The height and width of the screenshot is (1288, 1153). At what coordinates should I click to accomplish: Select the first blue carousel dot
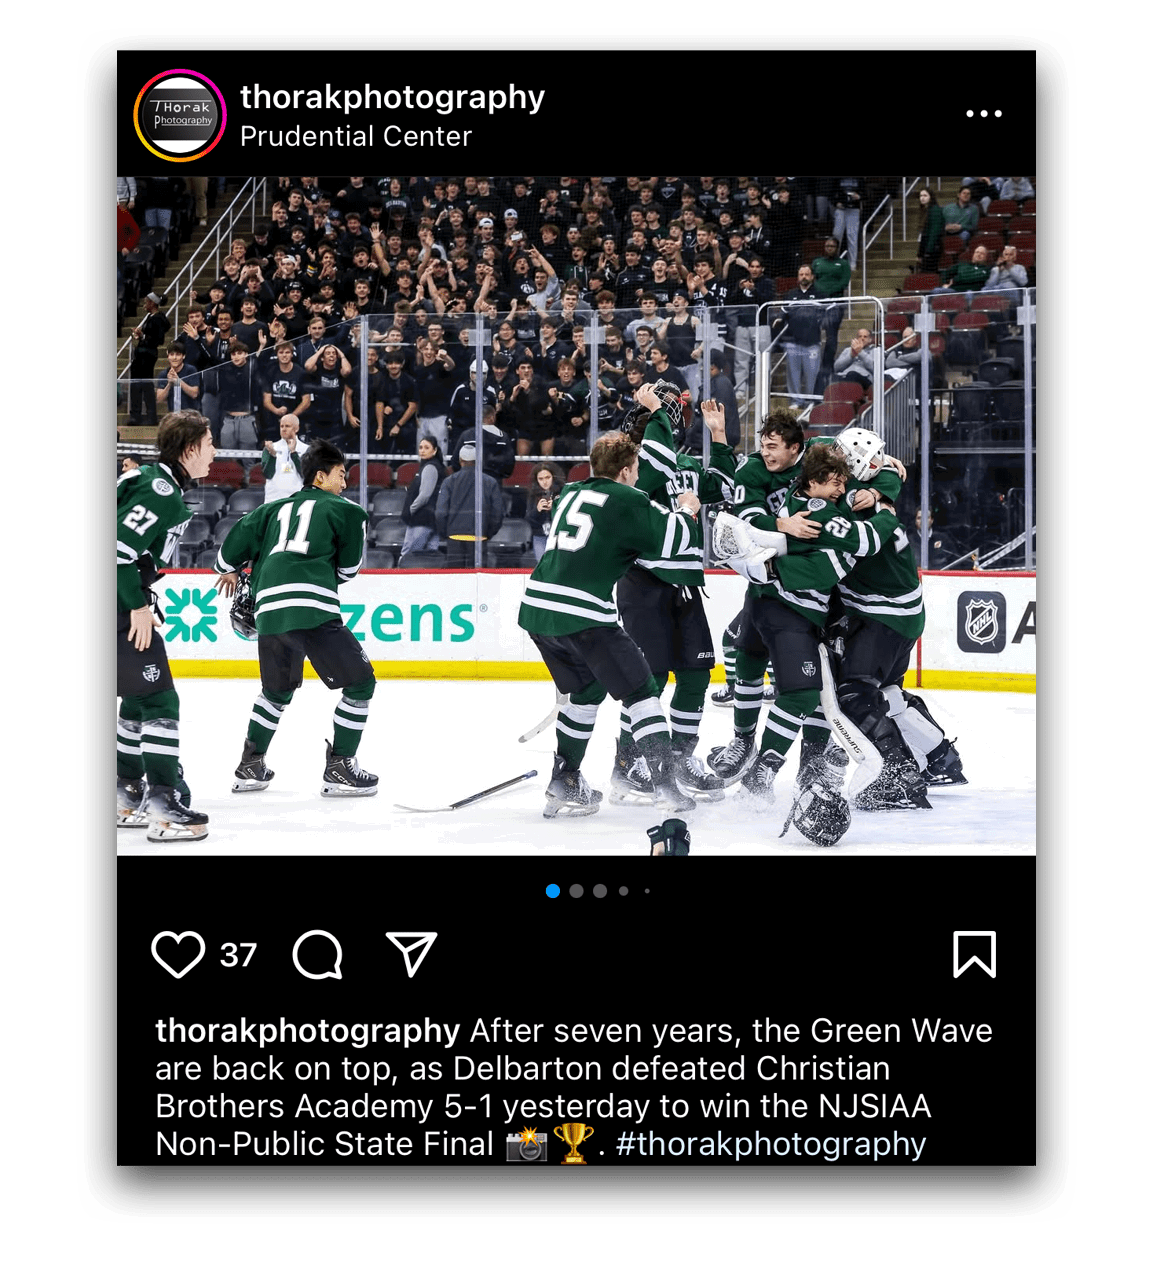pyautogui.click(x=553, y=891)
